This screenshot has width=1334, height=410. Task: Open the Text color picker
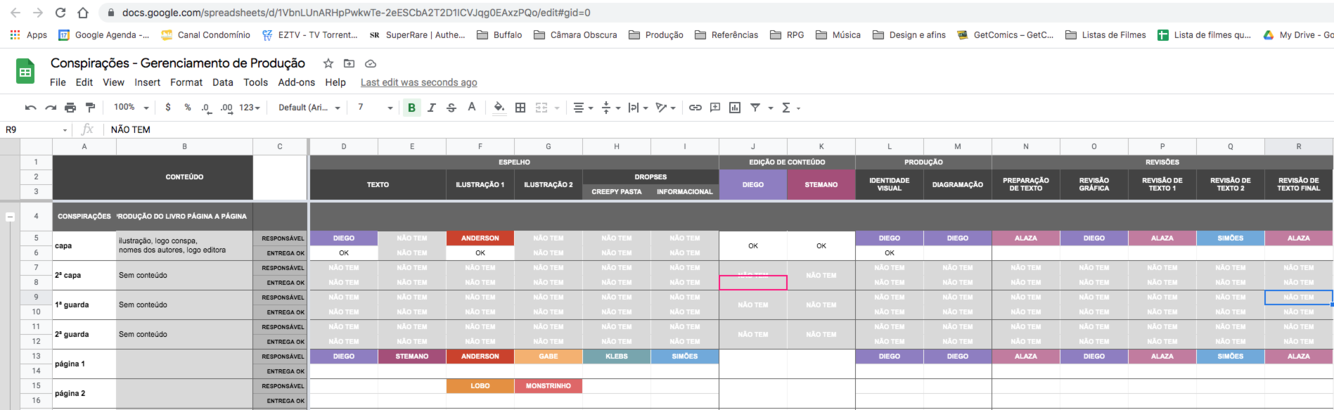click(x=472, y=108)
